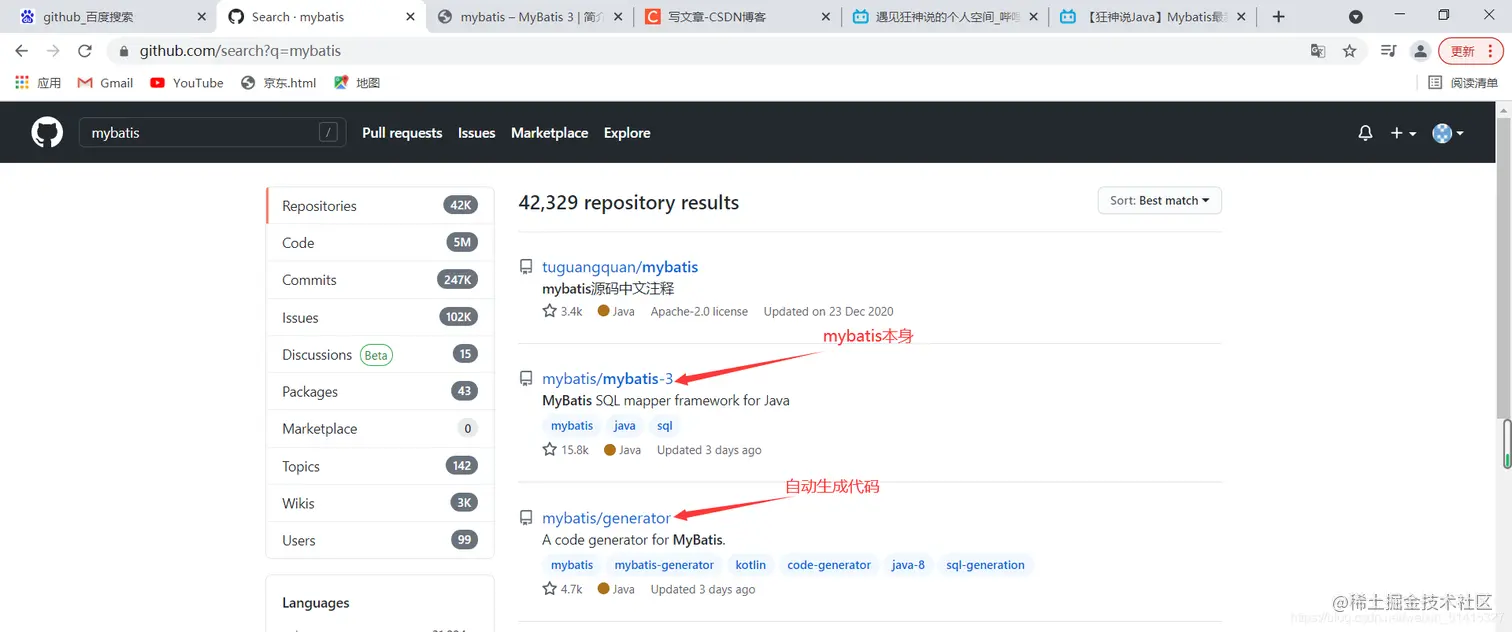Open a new browser tab
The width and height of the screenshot is (1512, 632).
click(1278, 17)
